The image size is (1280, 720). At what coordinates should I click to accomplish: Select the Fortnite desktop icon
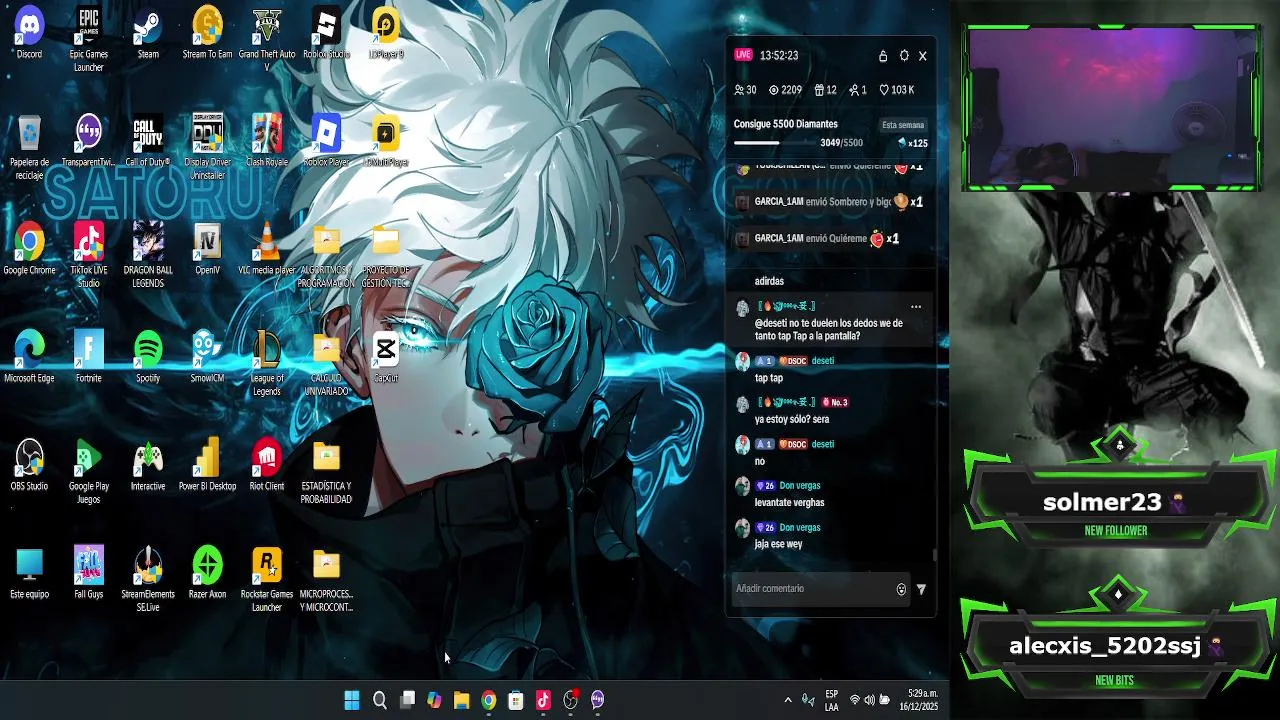(x=88, y=357)
